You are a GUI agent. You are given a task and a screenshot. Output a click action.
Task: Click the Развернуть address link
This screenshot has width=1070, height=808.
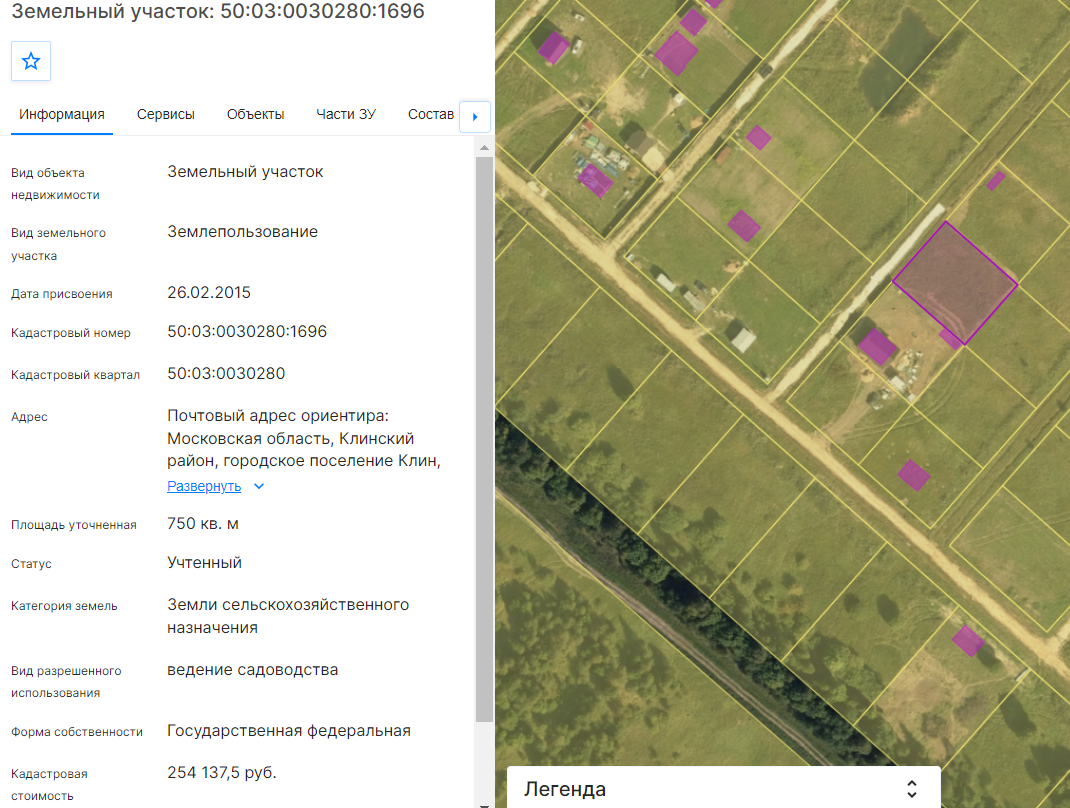click(x=204, y=486)
